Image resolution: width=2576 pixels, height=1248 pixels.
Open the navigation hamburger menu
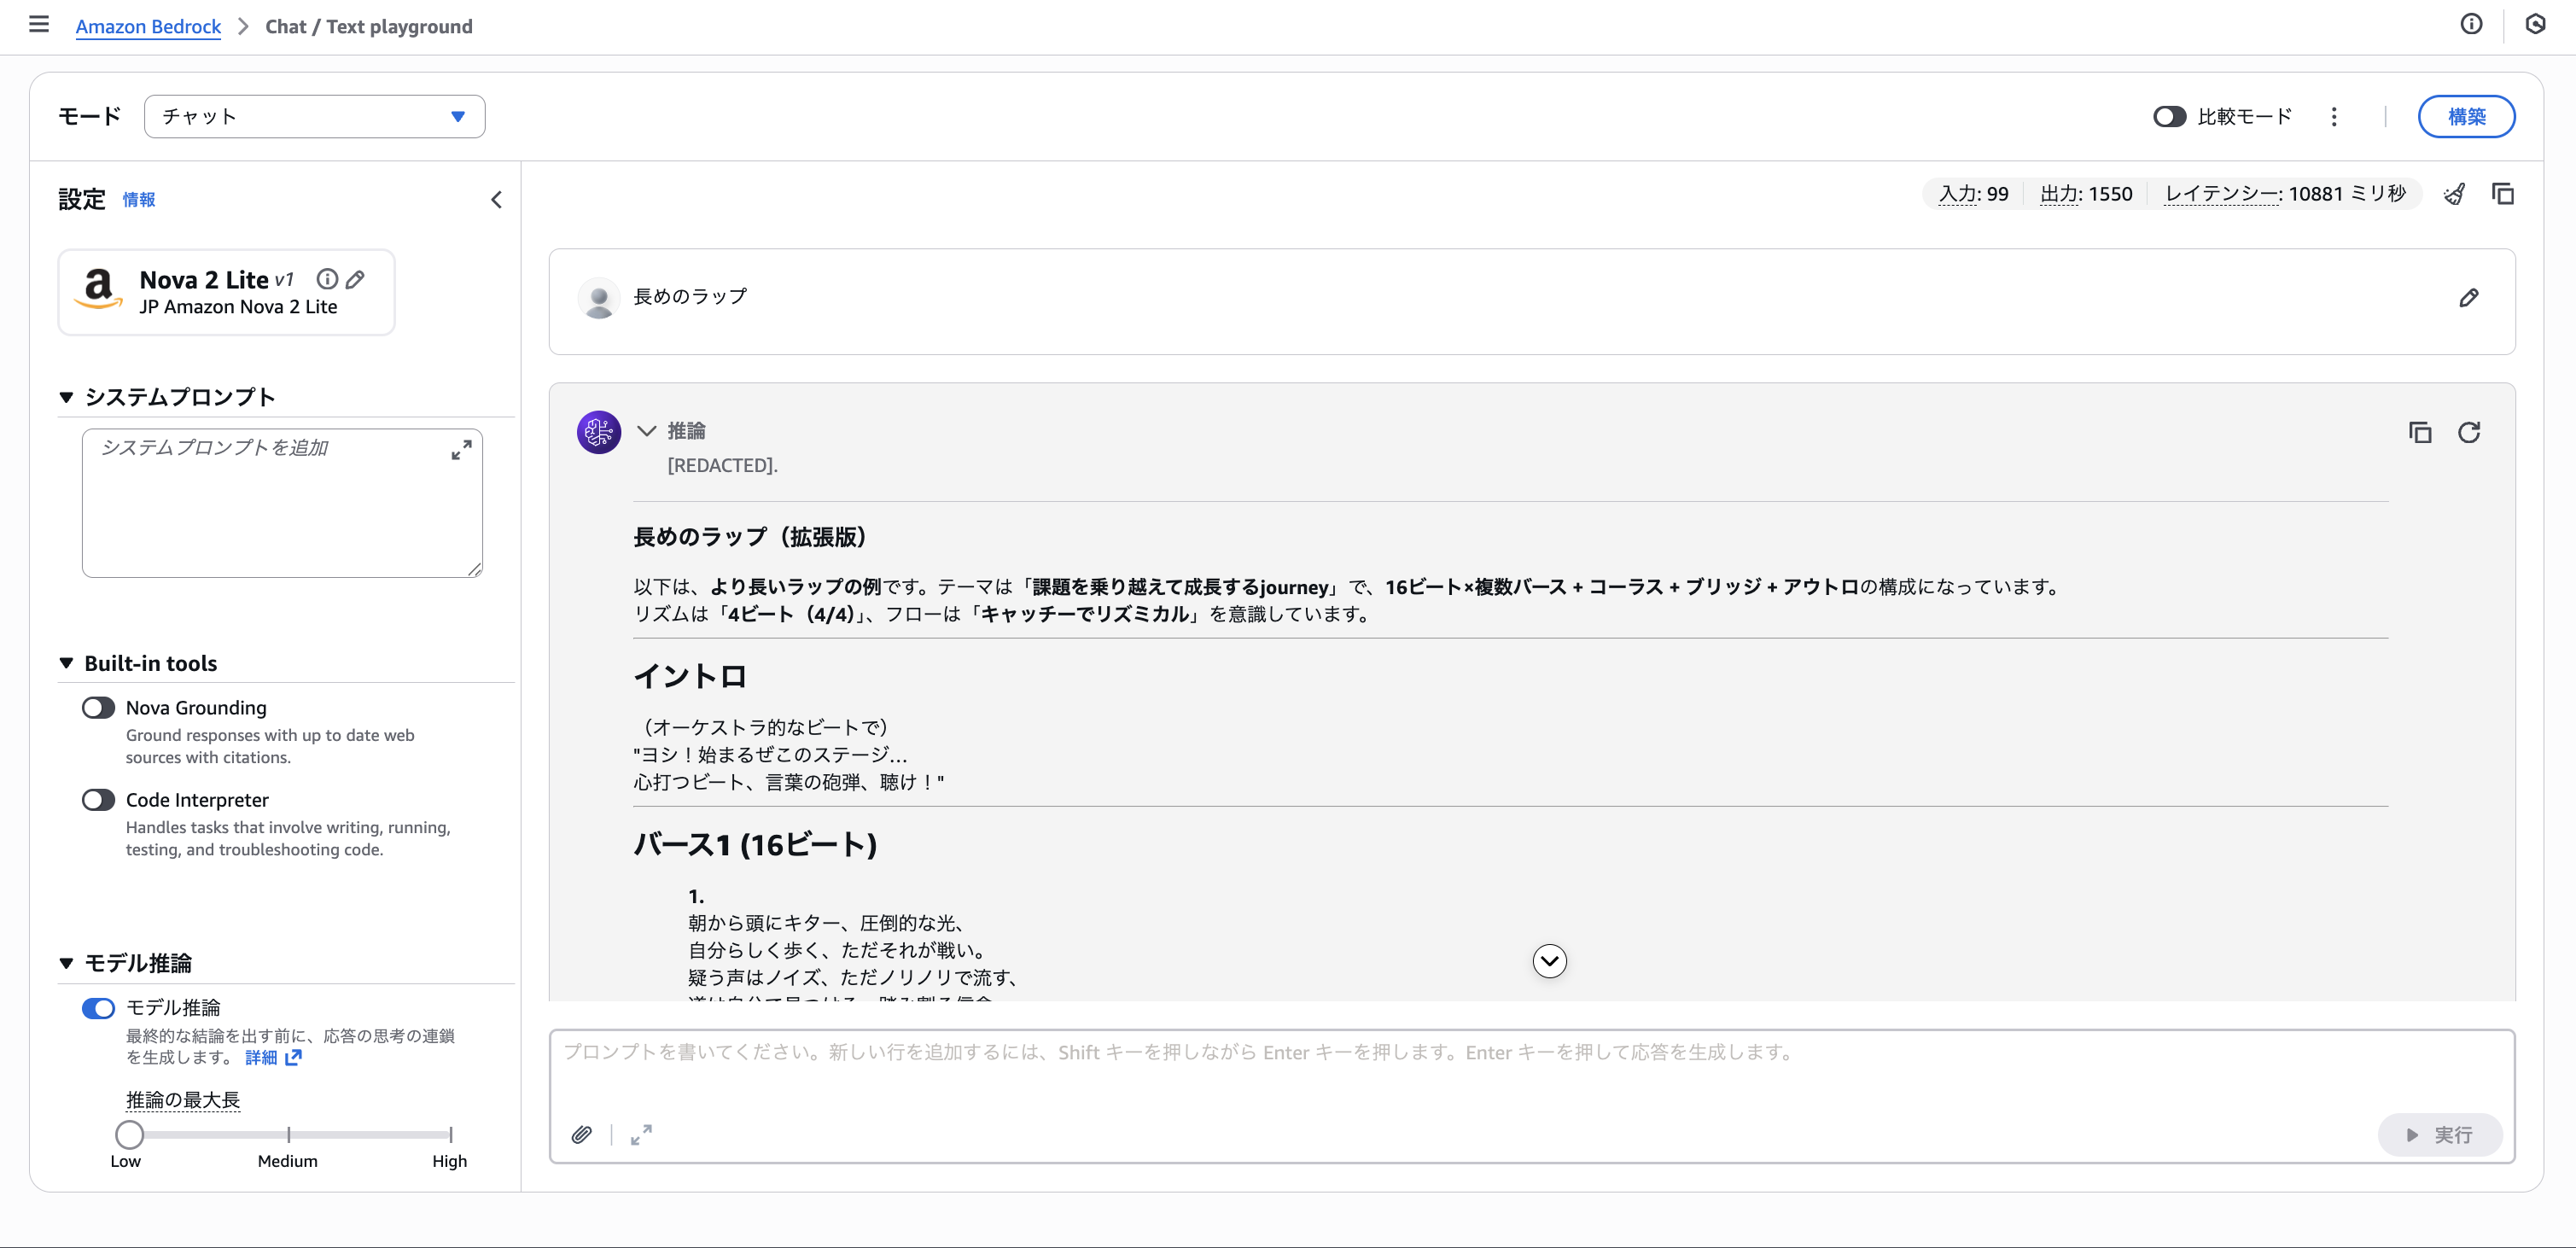coord(39,24)
